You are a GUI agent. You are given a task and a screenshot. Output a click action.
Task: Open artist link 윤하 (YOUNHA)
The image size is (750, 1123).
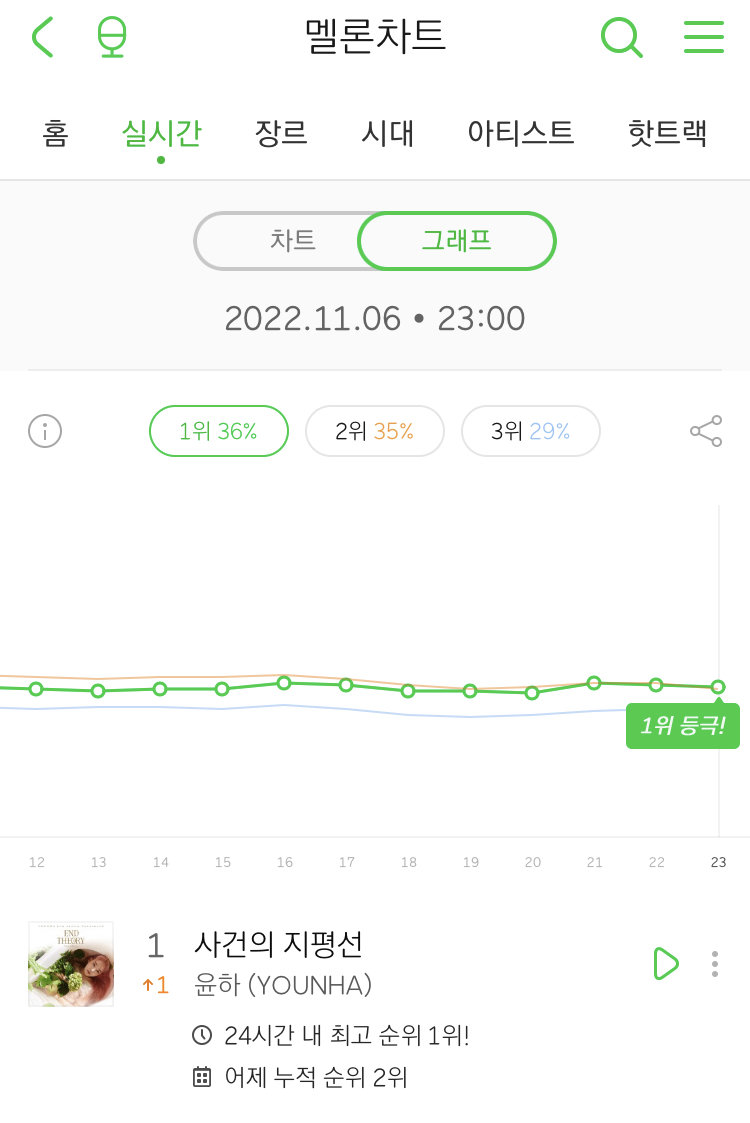click(x=282, y=985)
